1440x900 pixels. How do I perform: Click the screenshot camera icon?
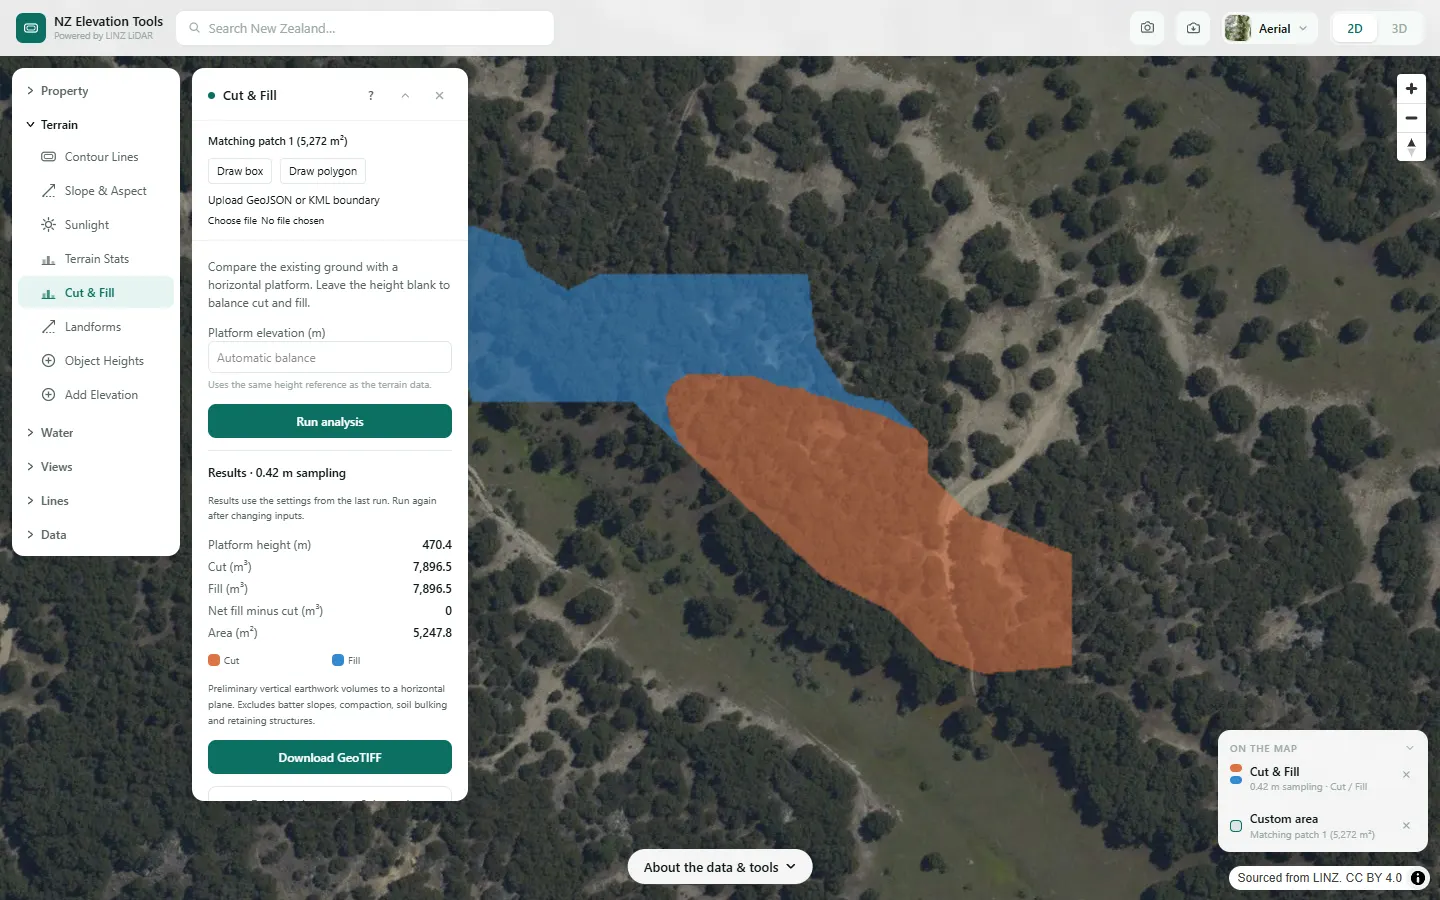[1147, 28]
